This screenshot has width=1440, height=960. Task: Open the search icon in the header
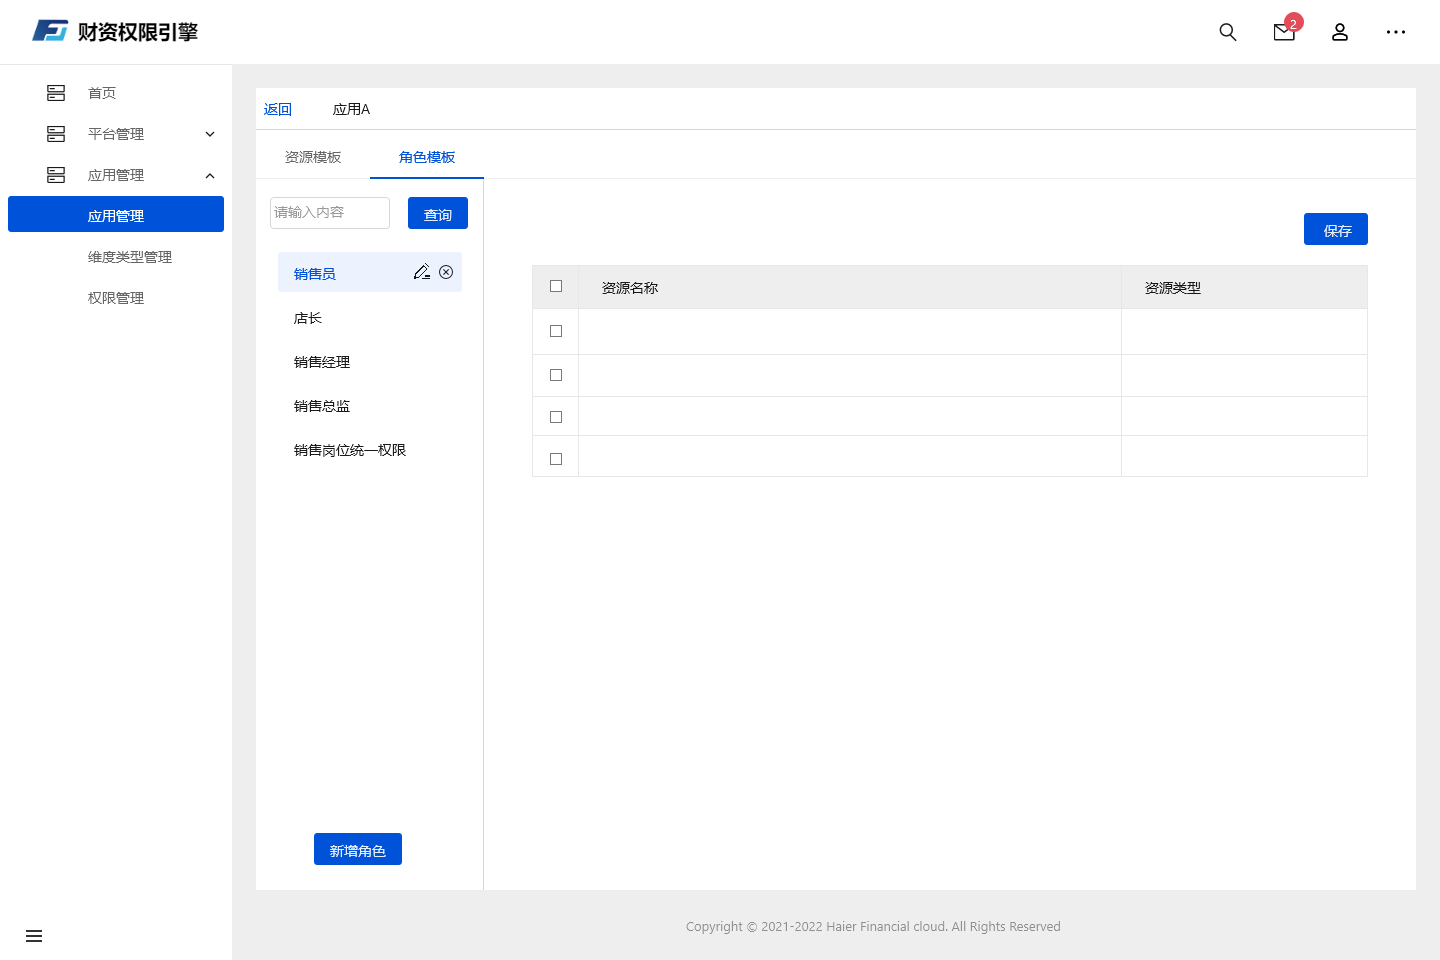[x=1228, y=32]
